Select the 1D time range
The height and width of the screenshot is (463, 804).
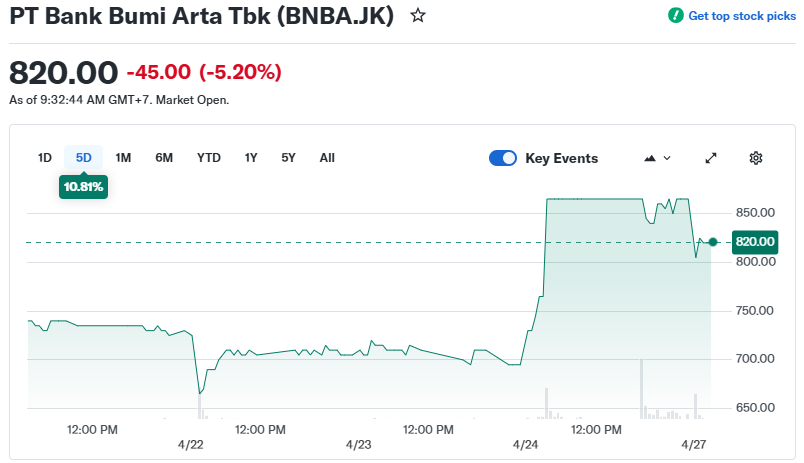click(45, 158)
